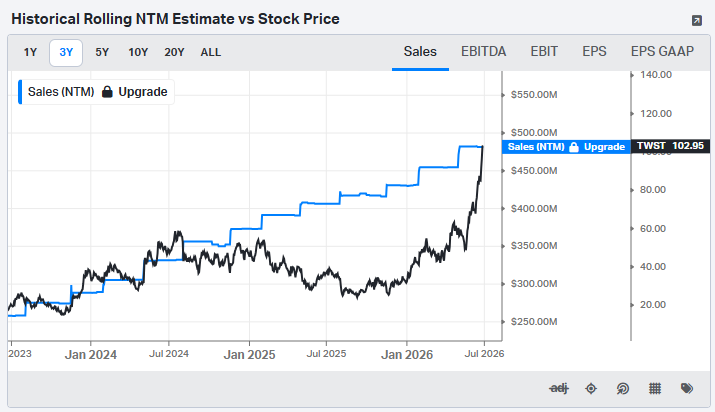Screen dimensions: 715x412
Task: Select the 1Y time range
Action: (30, 52)
